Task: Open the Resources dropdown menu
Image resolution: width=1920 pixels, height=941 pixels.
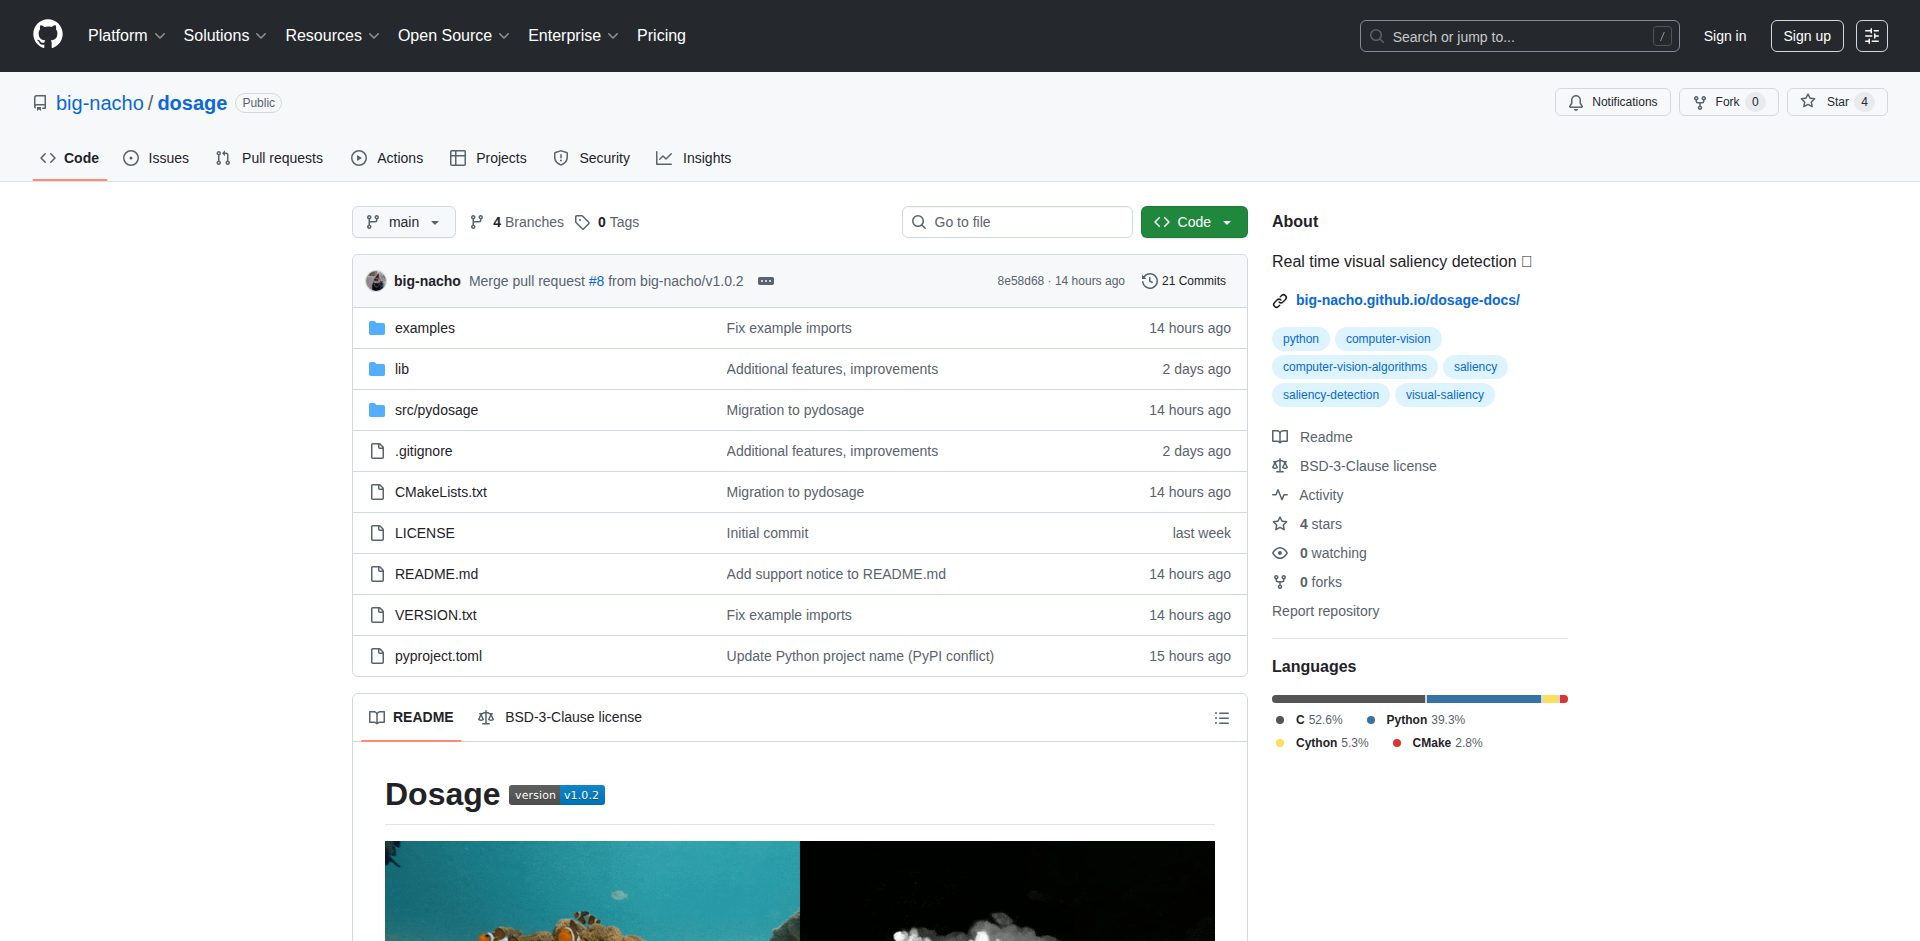Action: coord(332,35)
